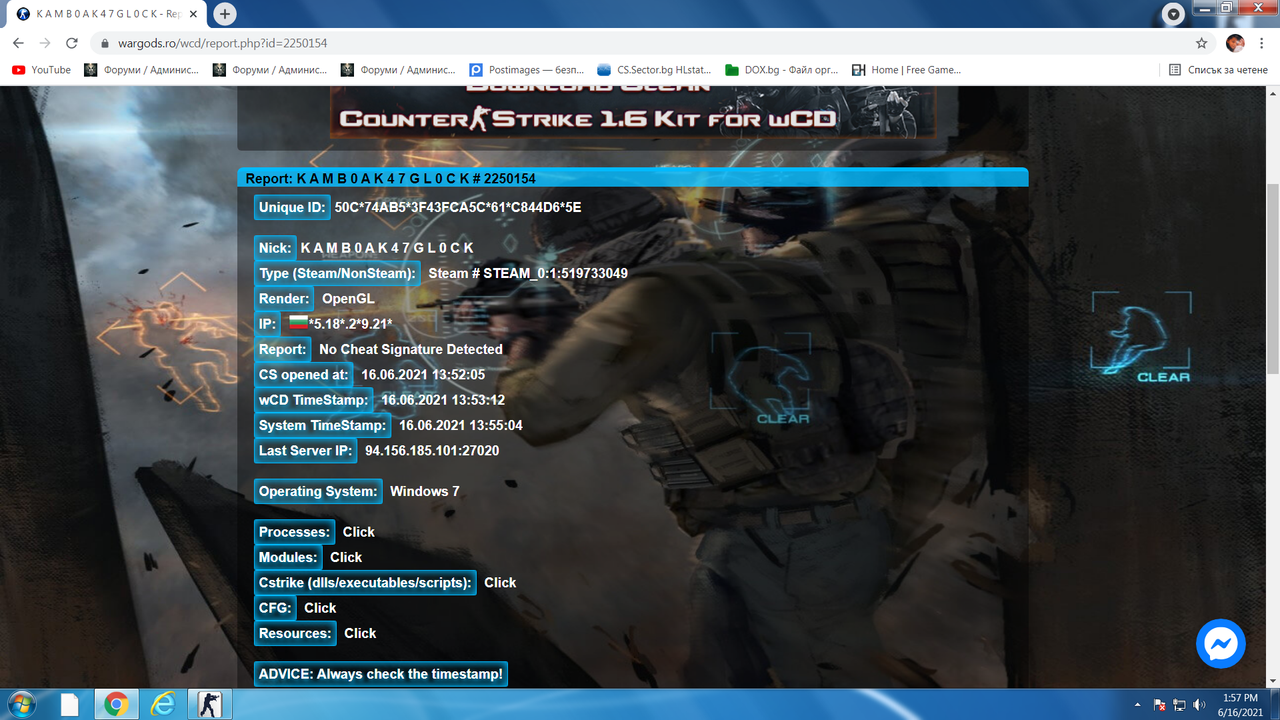Switch to Counter-Strike taskbar icon
Viewport: 1280px width, 720px height.
[210, 704]
